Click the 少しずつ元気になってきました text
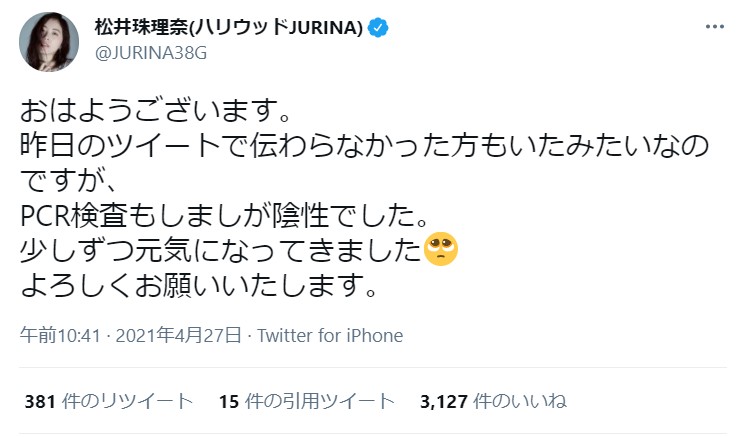The height and width of the screenshot is (437, 743). pyautogui.click(x=220, y=250)
